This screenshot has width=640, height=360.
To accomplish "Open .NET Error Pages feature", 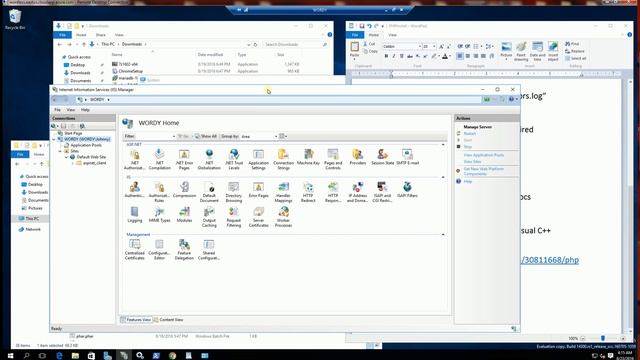I will coord(184,159).
